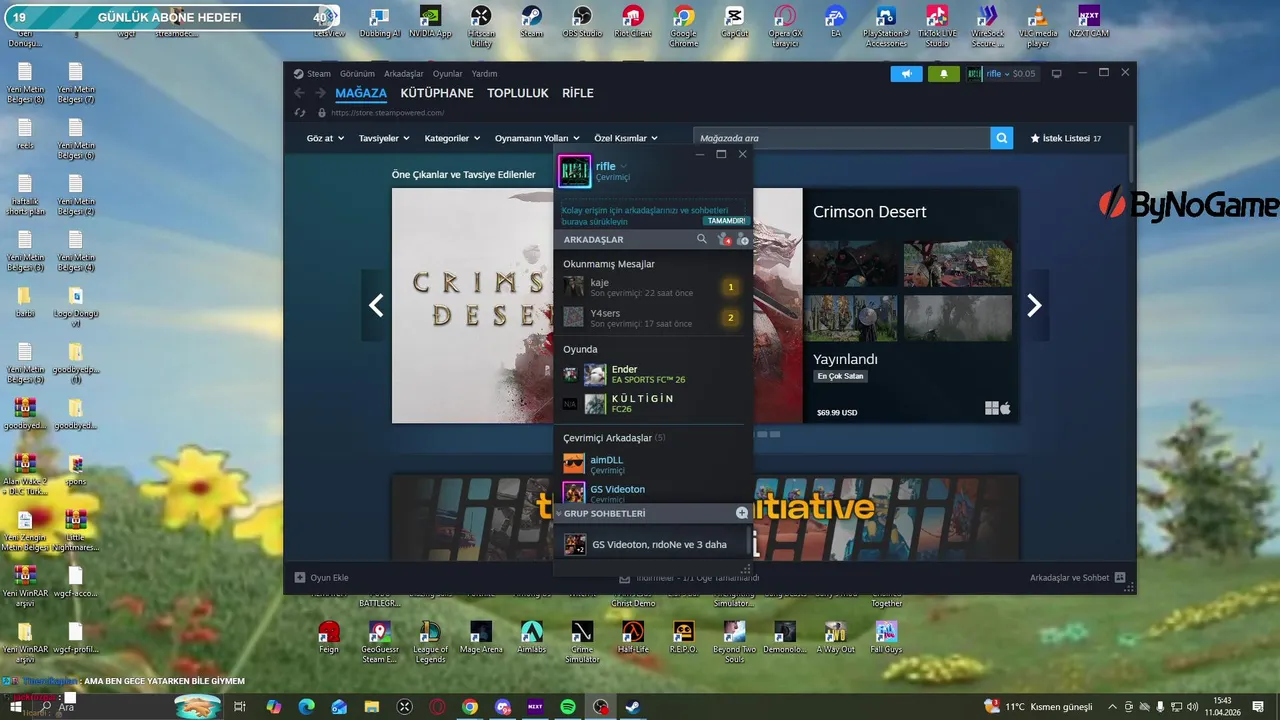The width and height of the screenshot is (1280, 720).
Task: Click the TAMAMDIR! button in friends list
Action: point(726,221)
